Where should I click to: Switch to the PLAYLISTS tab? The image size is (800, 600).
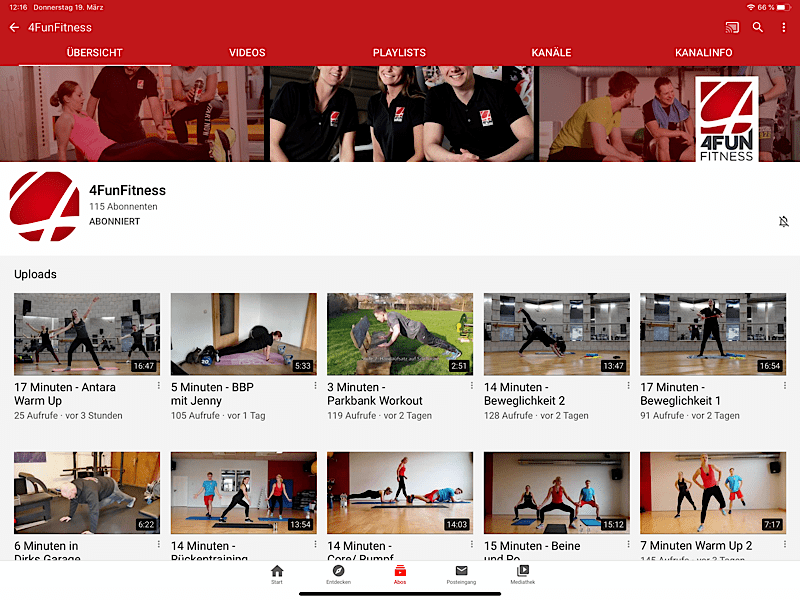[x=399, y=53]
